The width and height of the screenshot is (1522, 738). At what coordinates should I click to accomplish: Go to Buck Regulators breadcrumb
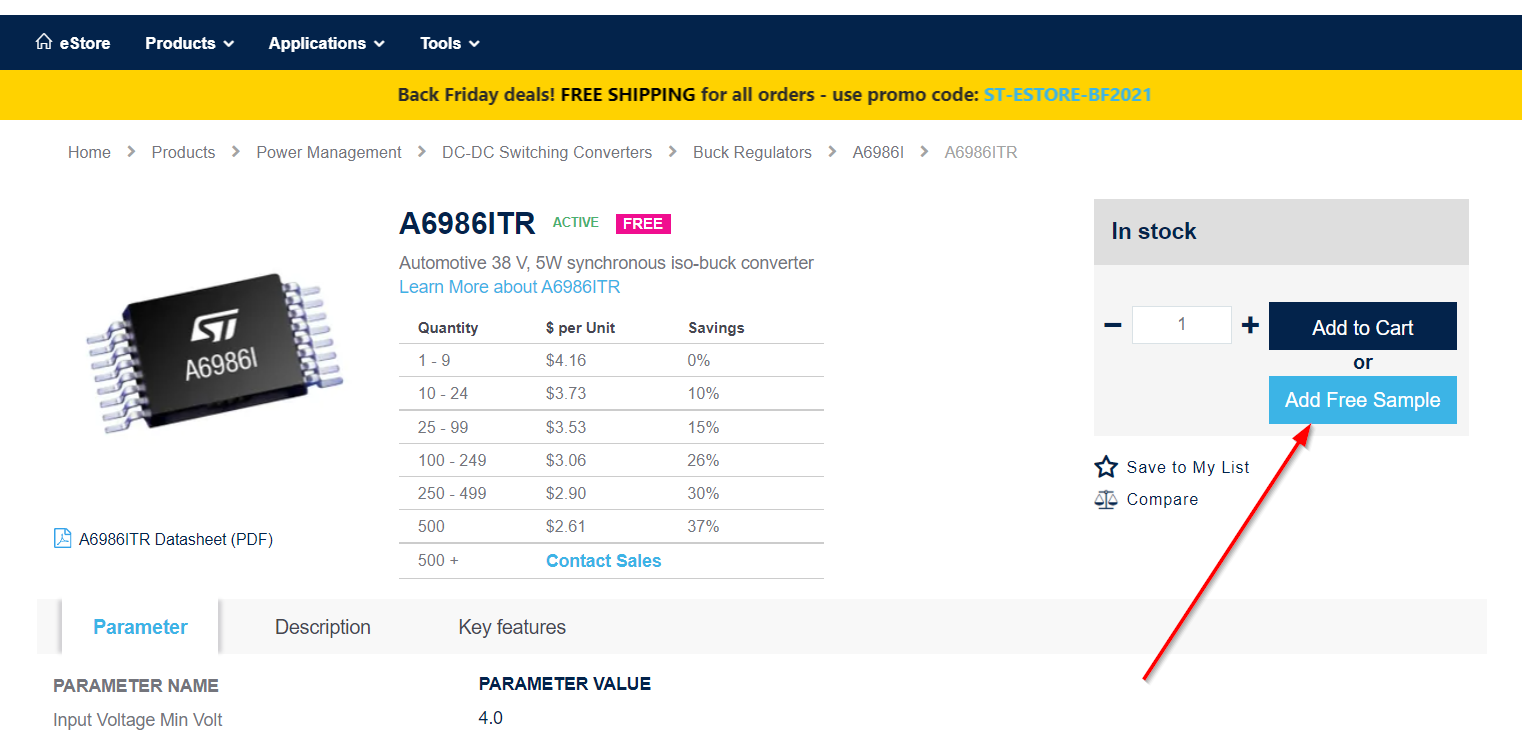752,152
